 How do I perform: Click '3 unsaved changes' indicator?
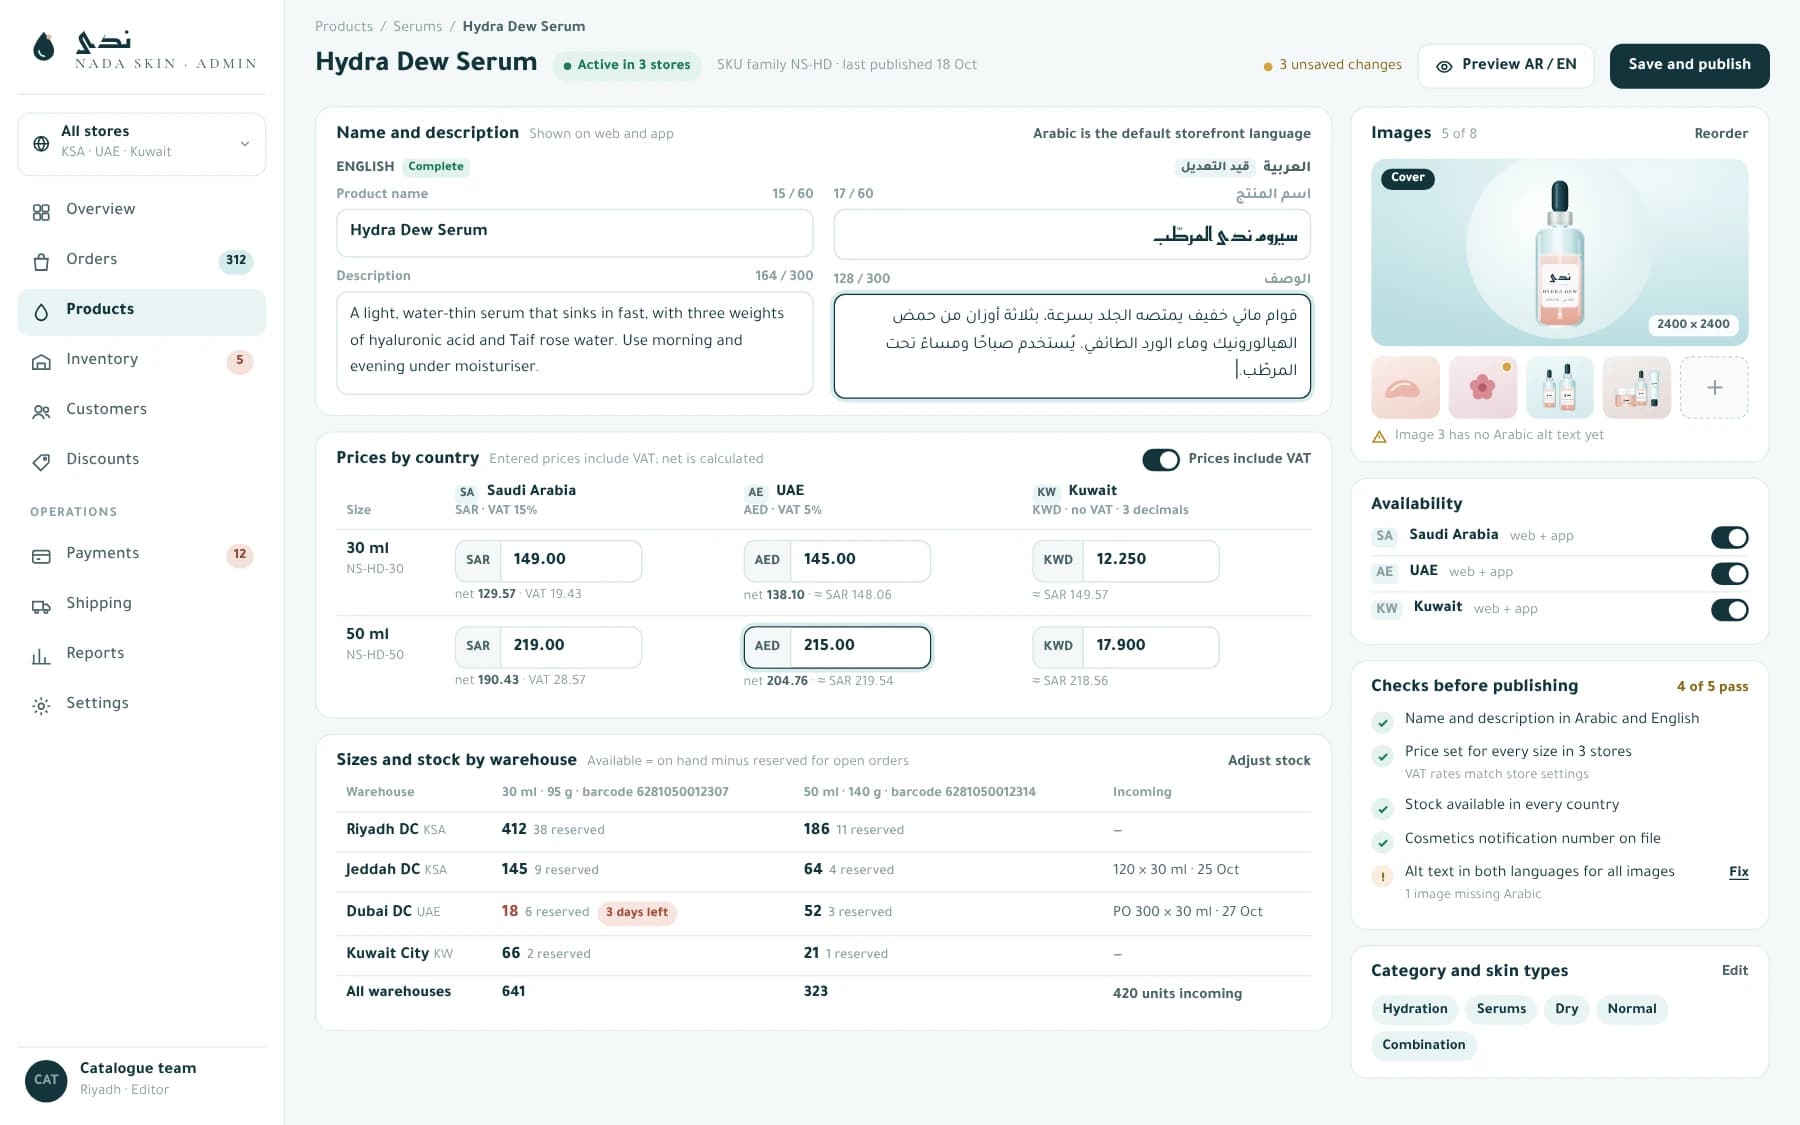tap(1333, 65)
